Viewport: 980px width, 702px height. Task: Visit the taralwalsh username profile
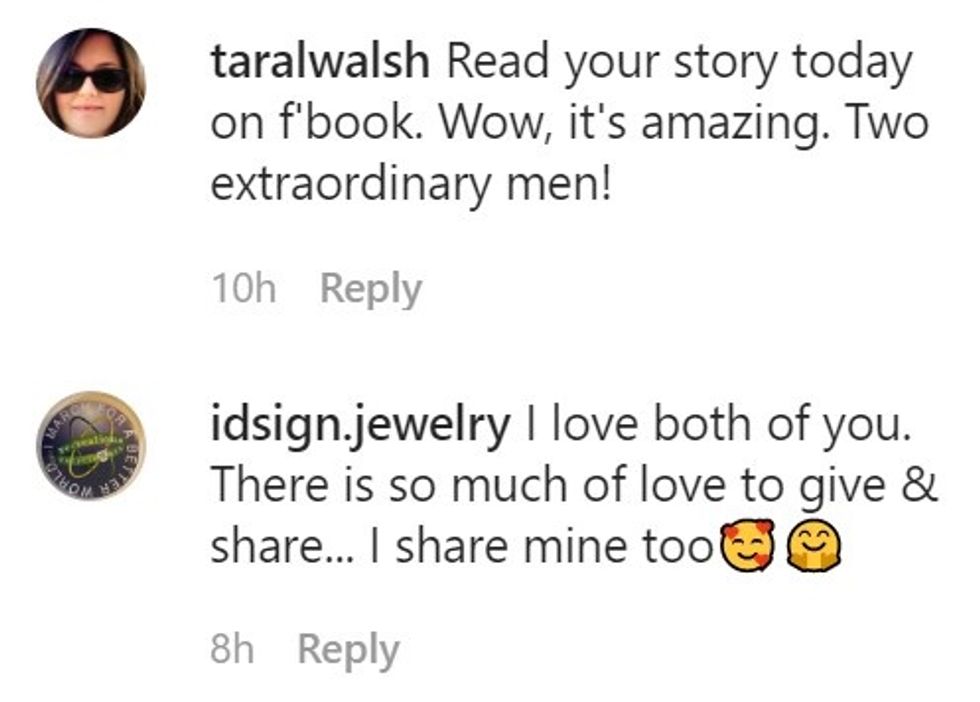[321, 64]
